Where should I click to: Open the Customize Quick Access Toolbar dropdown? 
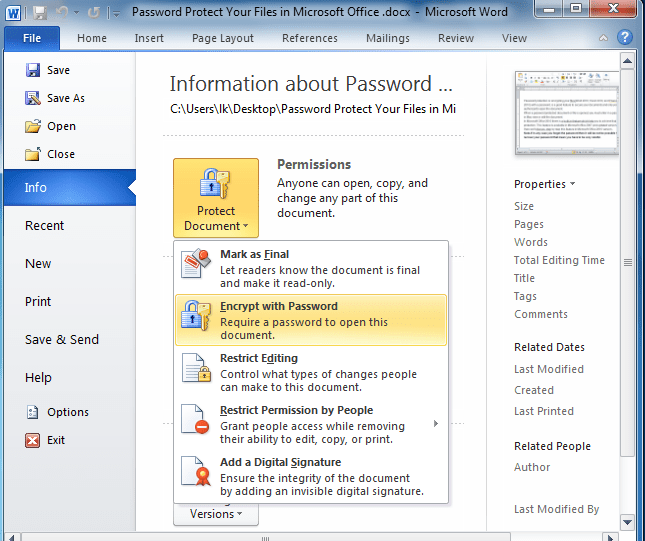116,14
